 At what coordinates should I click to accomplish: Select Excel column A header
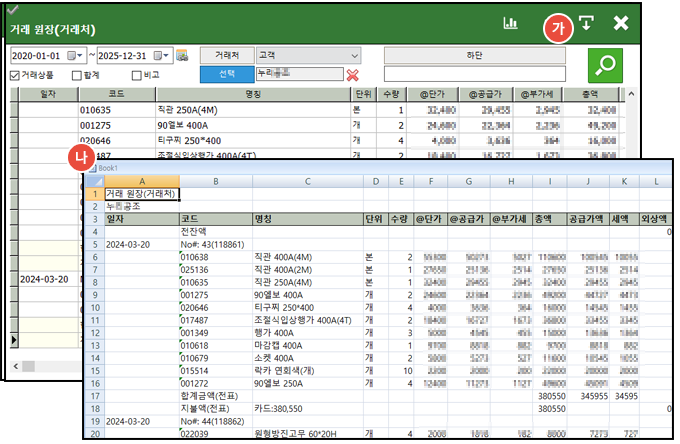tap(142, 182)
